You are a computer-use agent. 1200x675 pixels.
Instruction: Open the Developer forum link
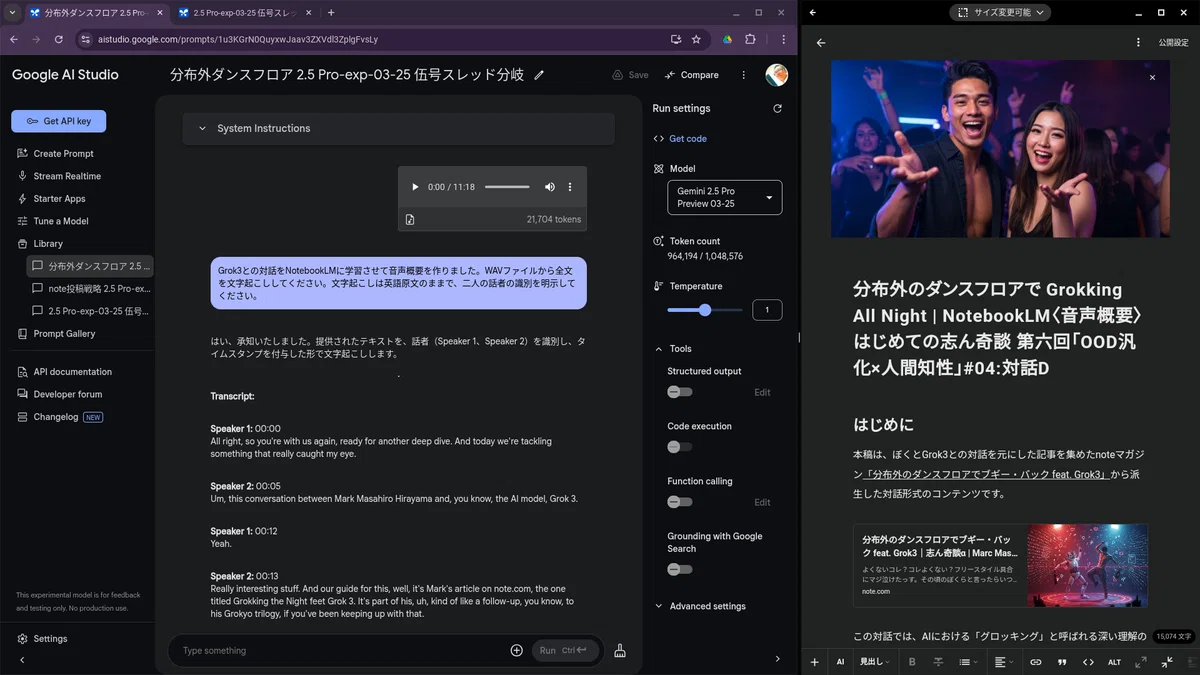click(67, 394)
